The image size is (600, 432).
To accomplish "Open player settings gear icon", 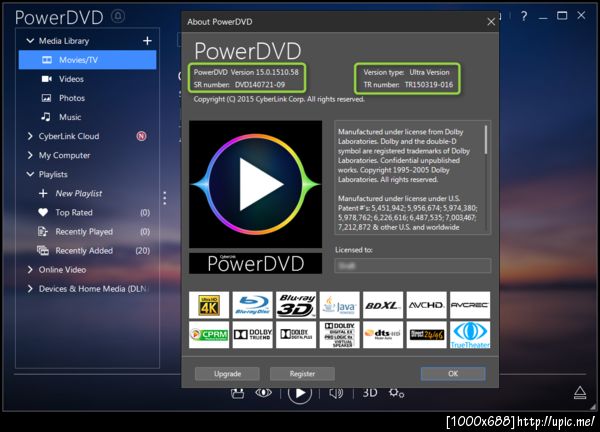I will click(x=396, y=393).
